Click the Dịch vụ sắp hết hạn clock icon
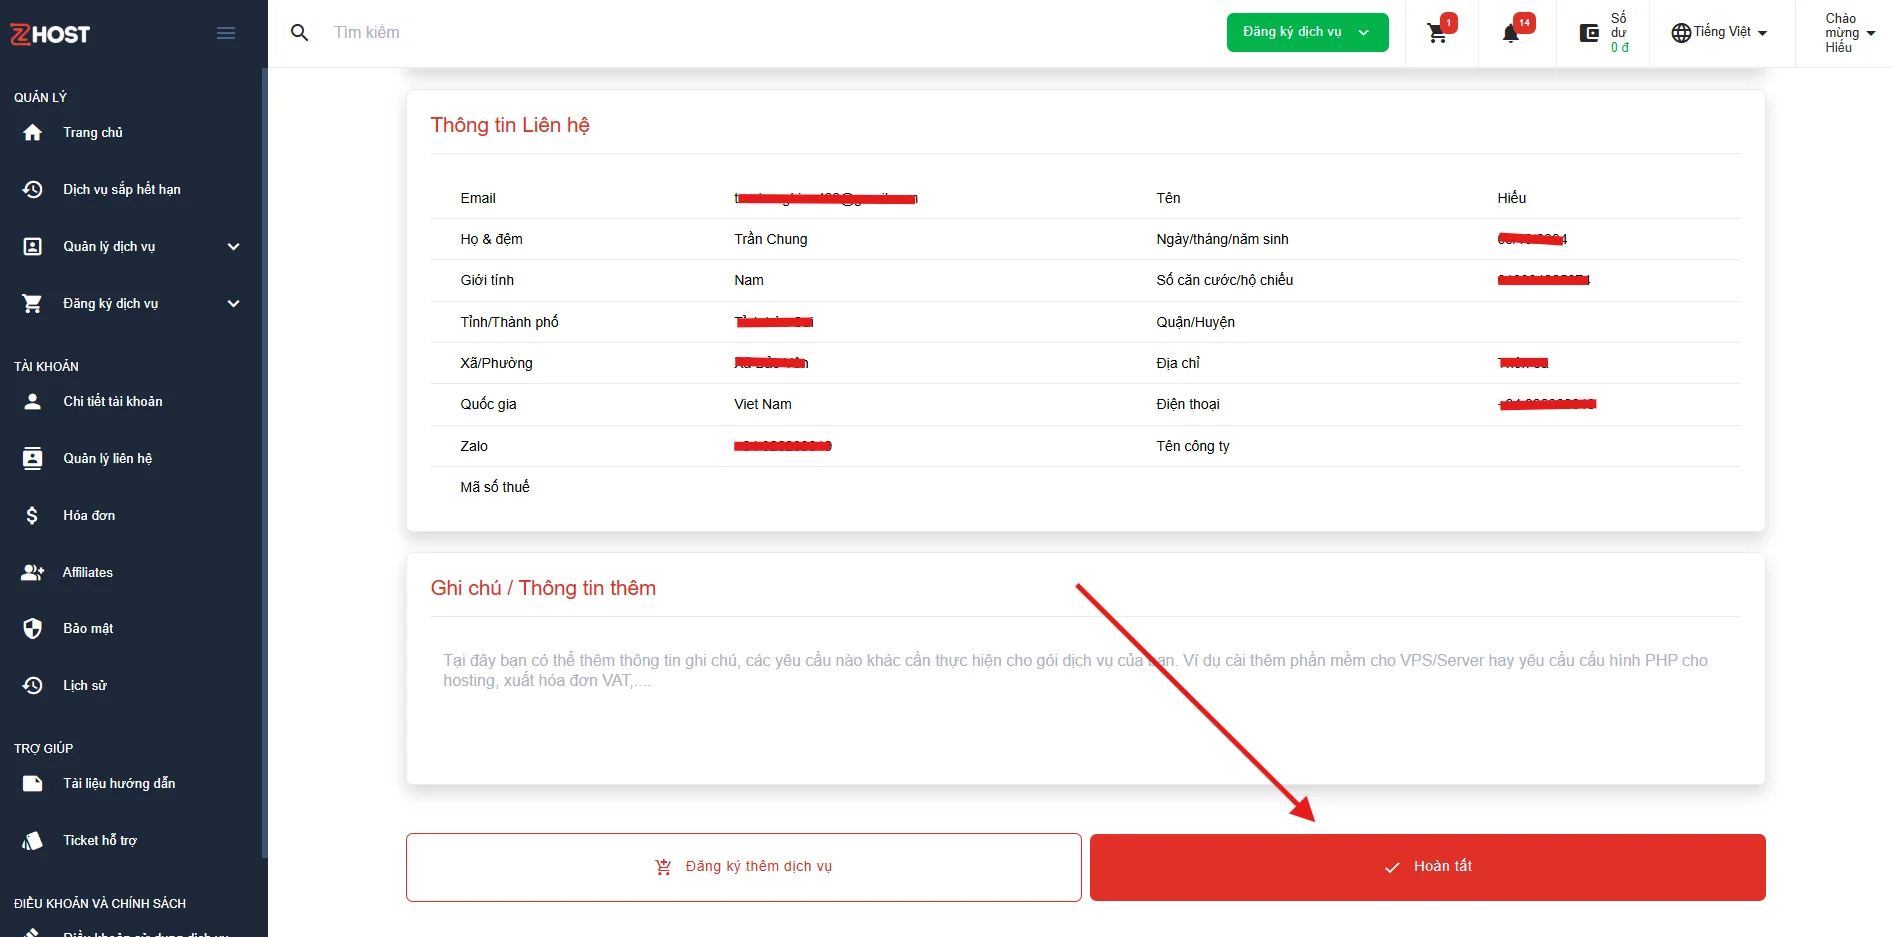 tap(33, 189)
